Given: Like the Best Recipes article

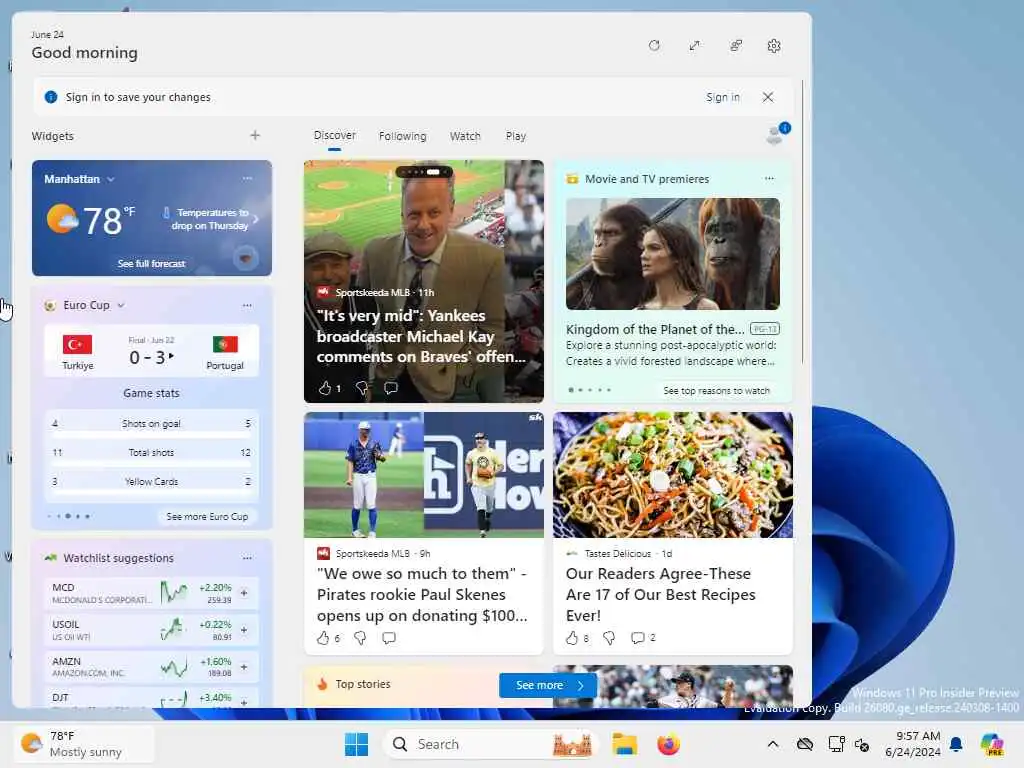Looking at the screenshot, I should click(571, 638).
